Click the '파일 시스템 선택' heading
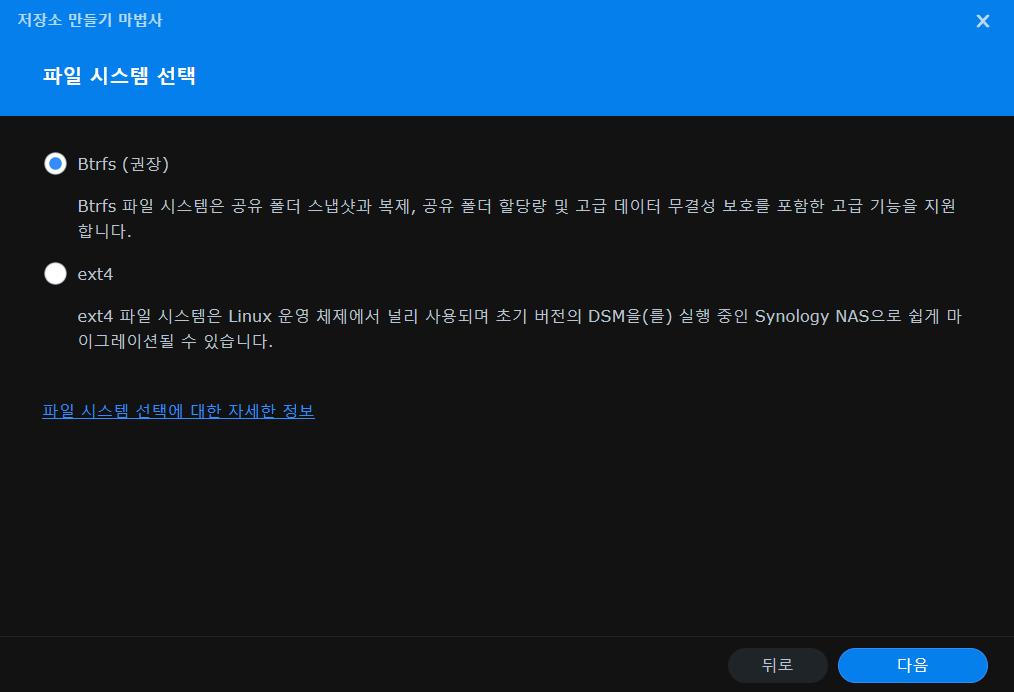Screen dimensions: 1014x692 119,76
